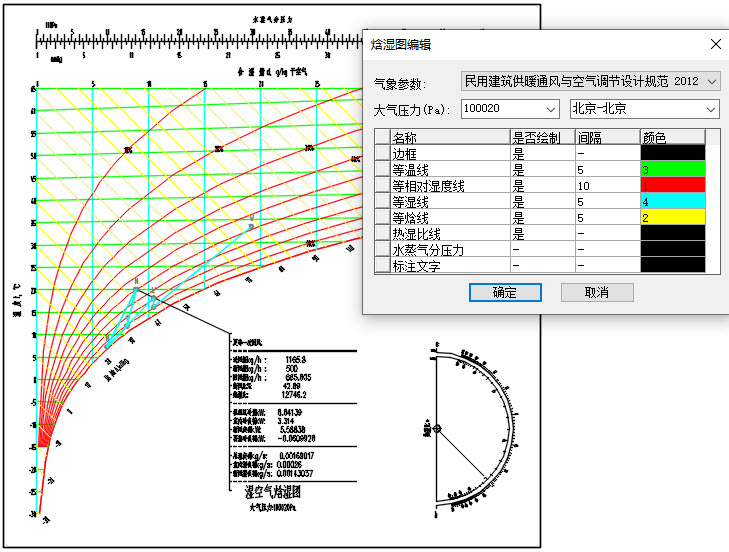Click the 湿空气焓湿图 title in the drawing
This screenshot has width=729, height=552.
point(272,492)
